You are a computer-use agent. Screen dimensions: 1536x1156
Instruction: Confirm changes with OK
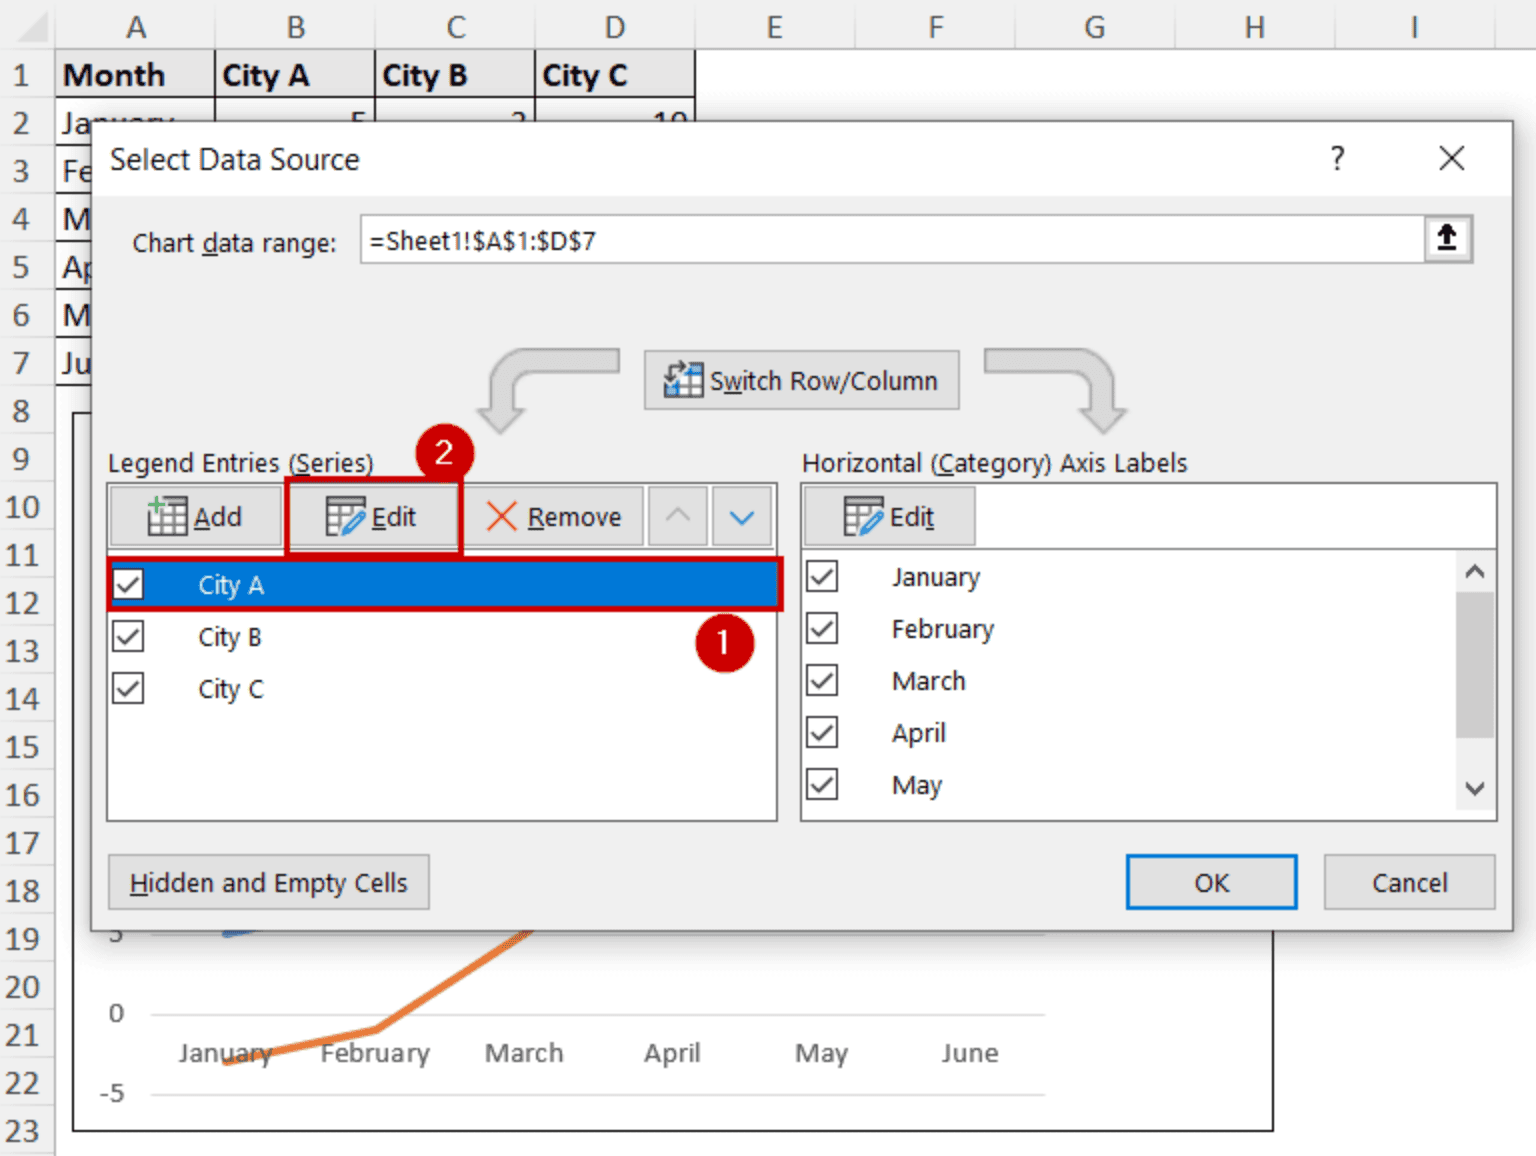[x=1211, y=882]
